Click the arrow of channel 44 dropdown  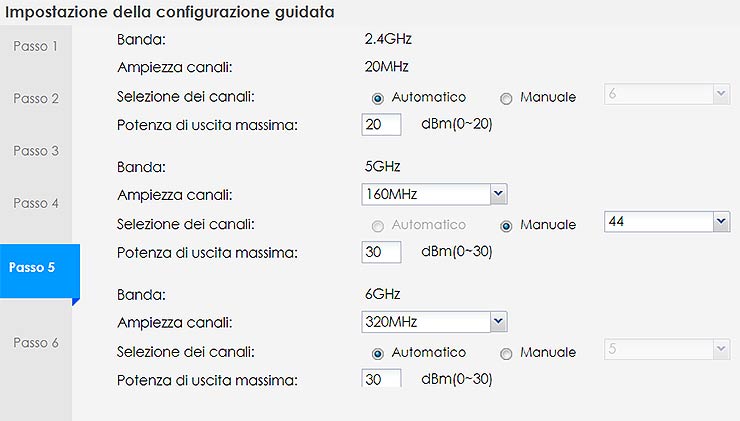tap(721, 221)
